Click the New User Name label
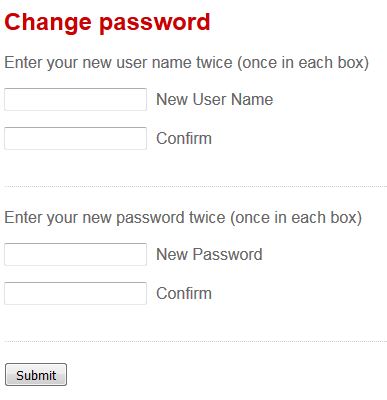Screen dimensions: 387x400 [x=215, y=99]
